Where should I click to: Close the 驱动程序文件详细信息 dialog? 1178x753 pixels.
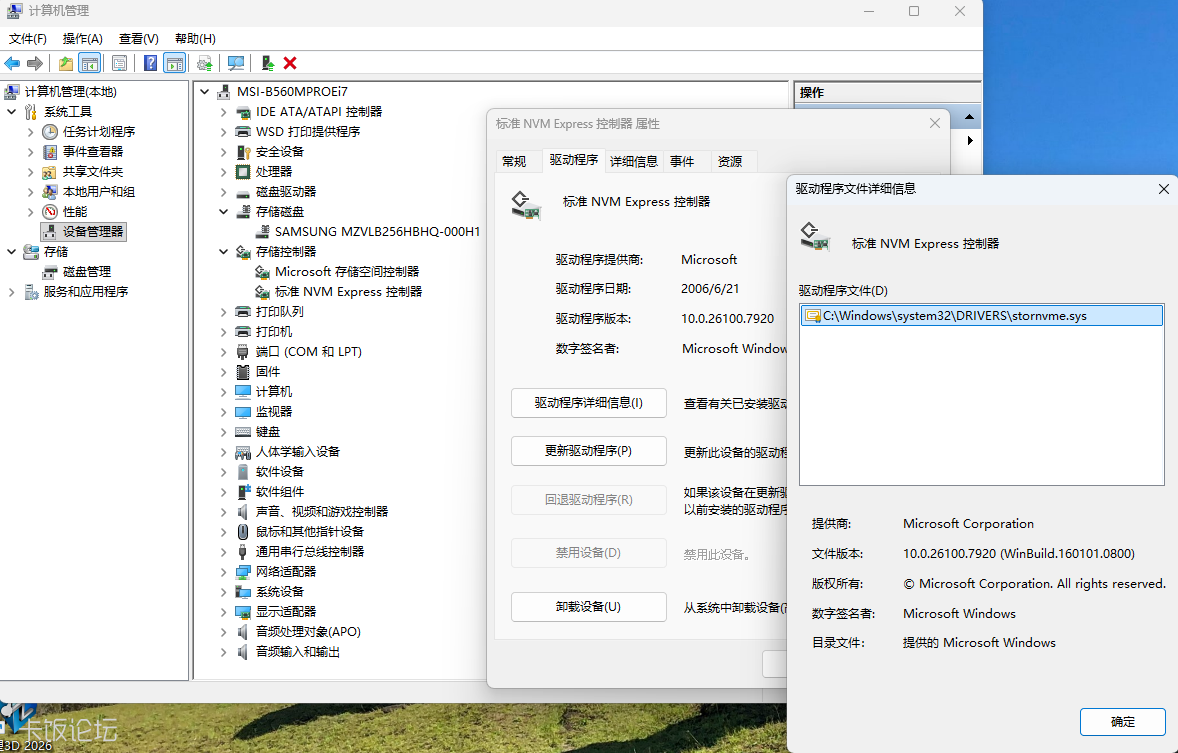coord(1164,189)
